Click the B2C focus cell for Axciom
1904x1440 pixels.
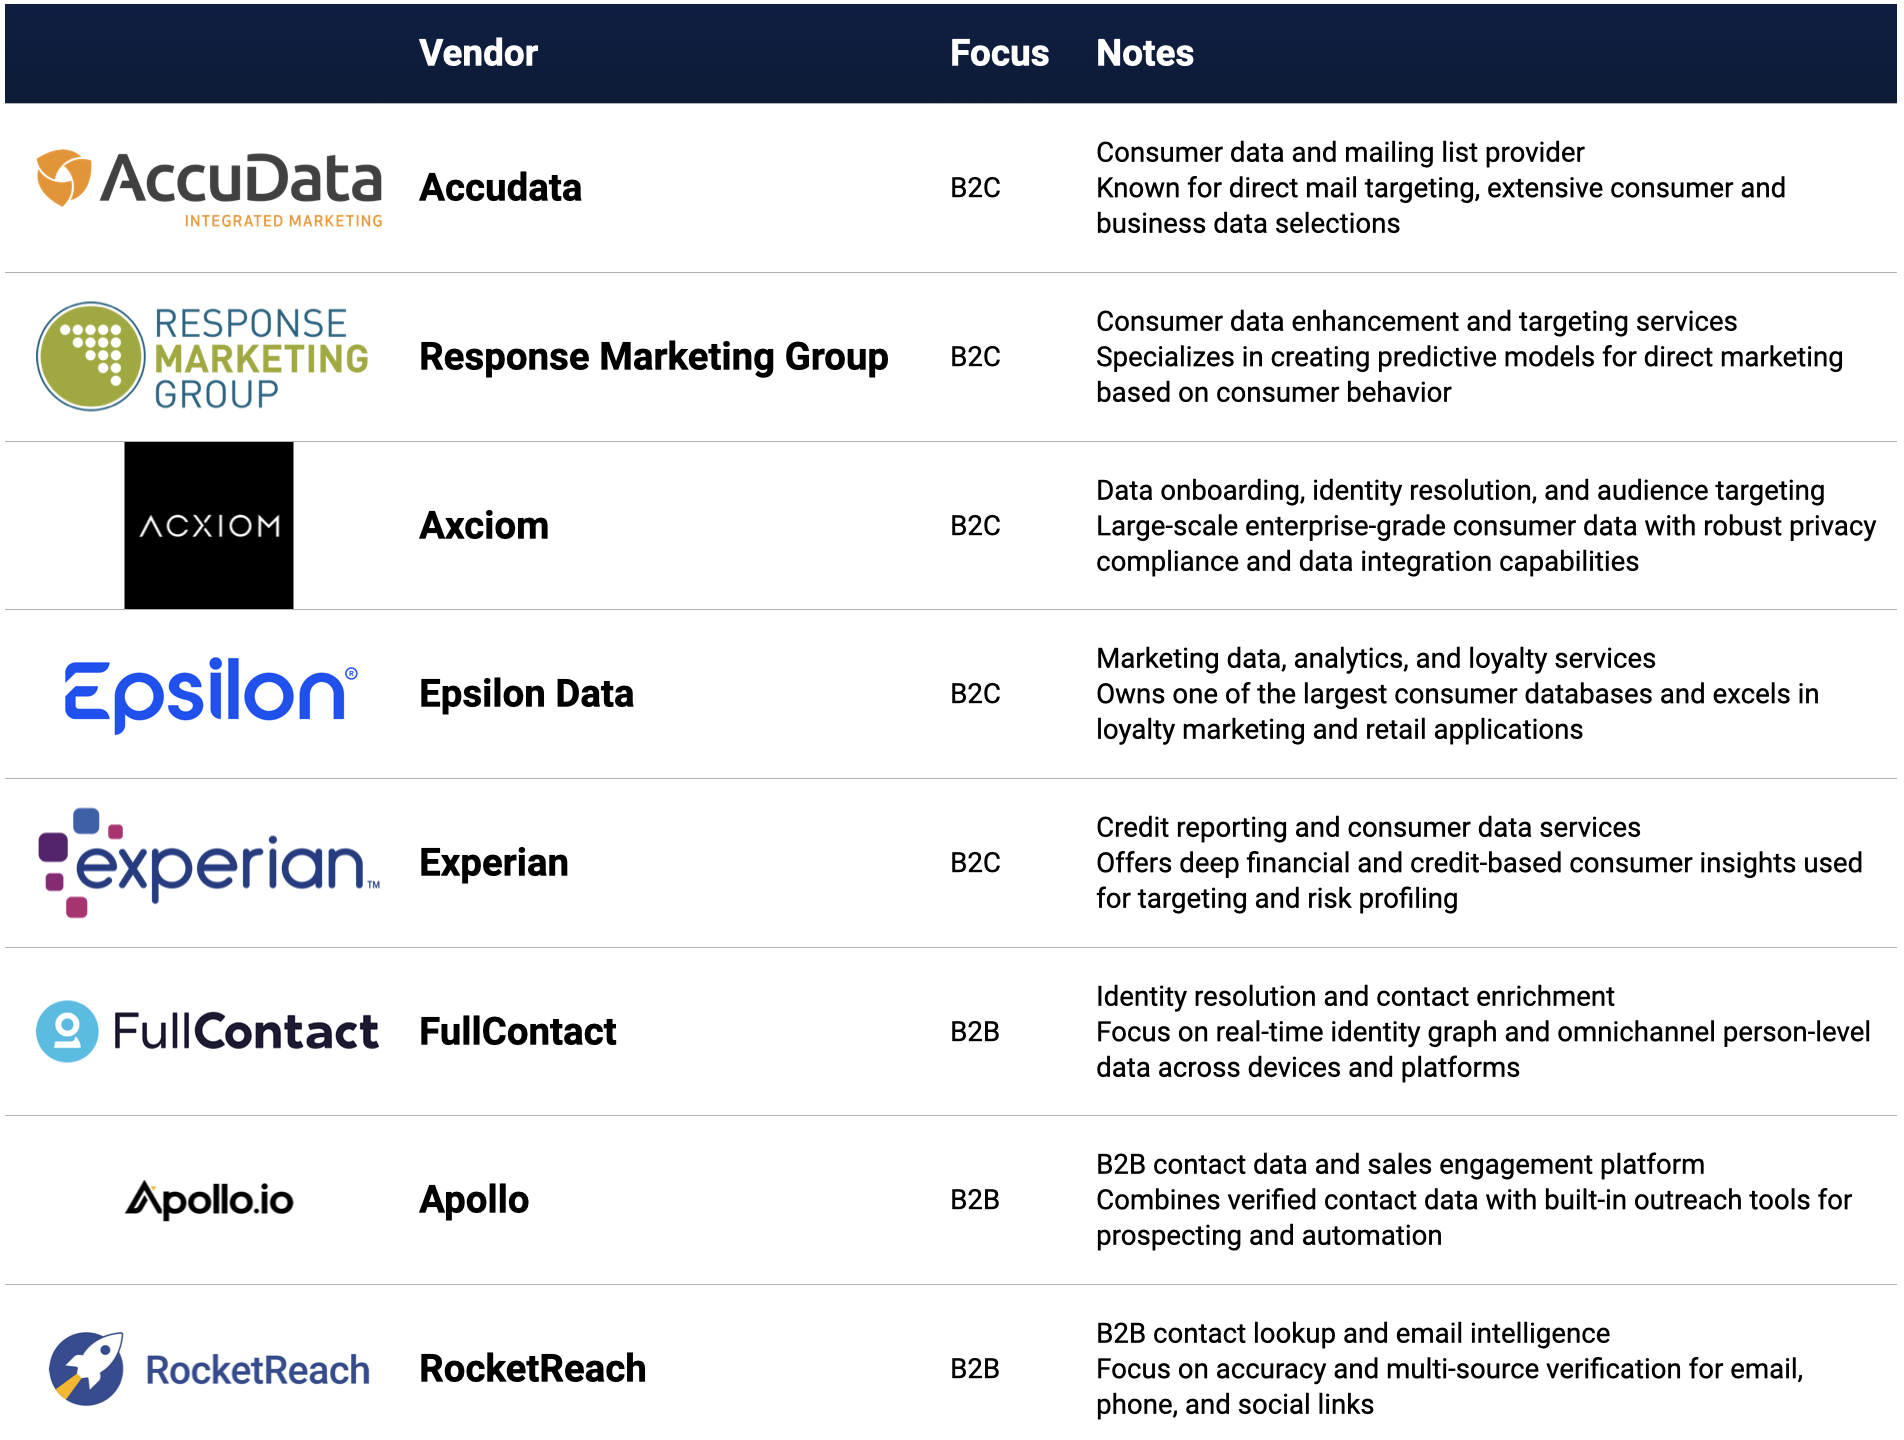pos(975,526)
